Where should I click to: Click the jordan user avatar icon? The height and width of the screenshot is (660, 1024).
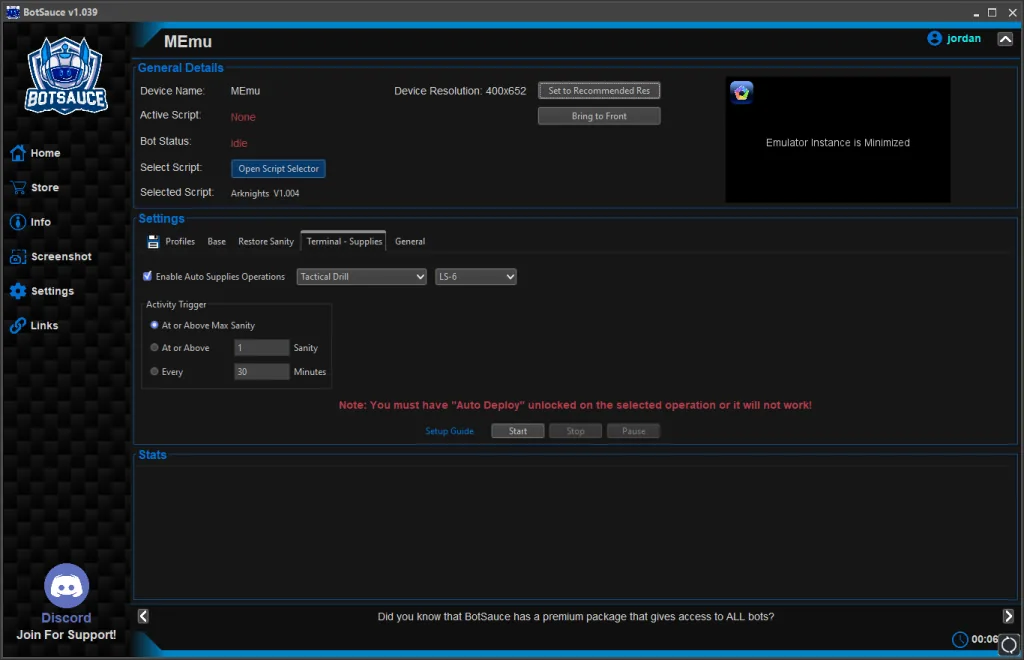click(x=935, y=39)
